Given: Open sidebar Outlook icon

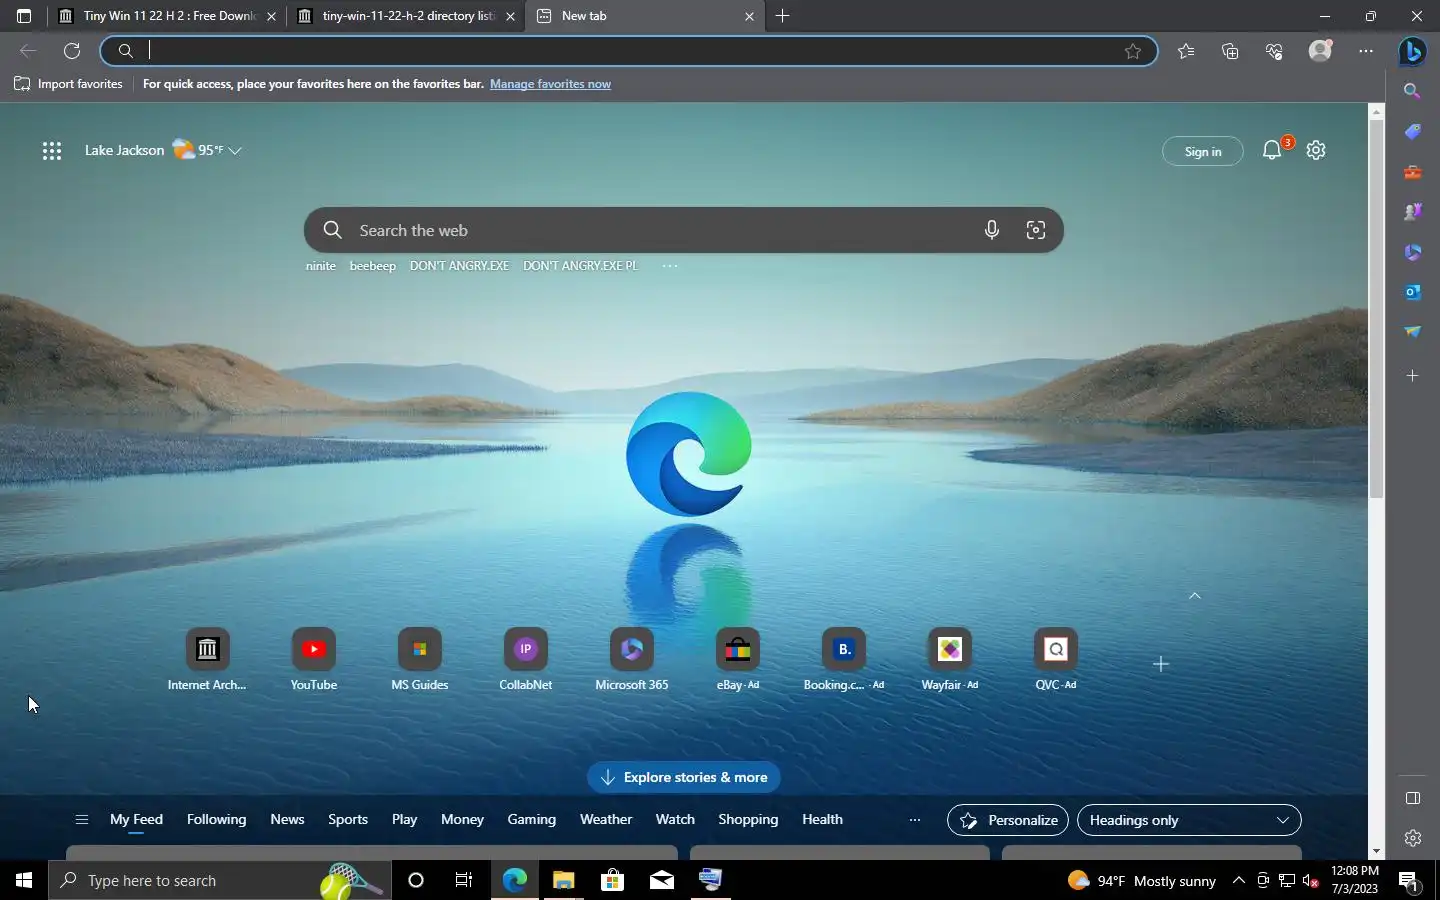Looking at the screenshot, I should pos(1412,292).
